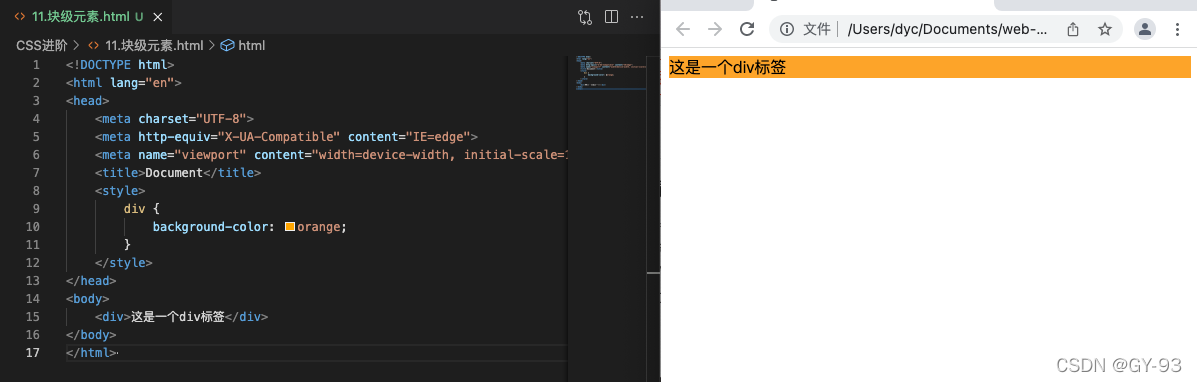
Task: Click the orange color swatch in CSS
Action: 290,227
